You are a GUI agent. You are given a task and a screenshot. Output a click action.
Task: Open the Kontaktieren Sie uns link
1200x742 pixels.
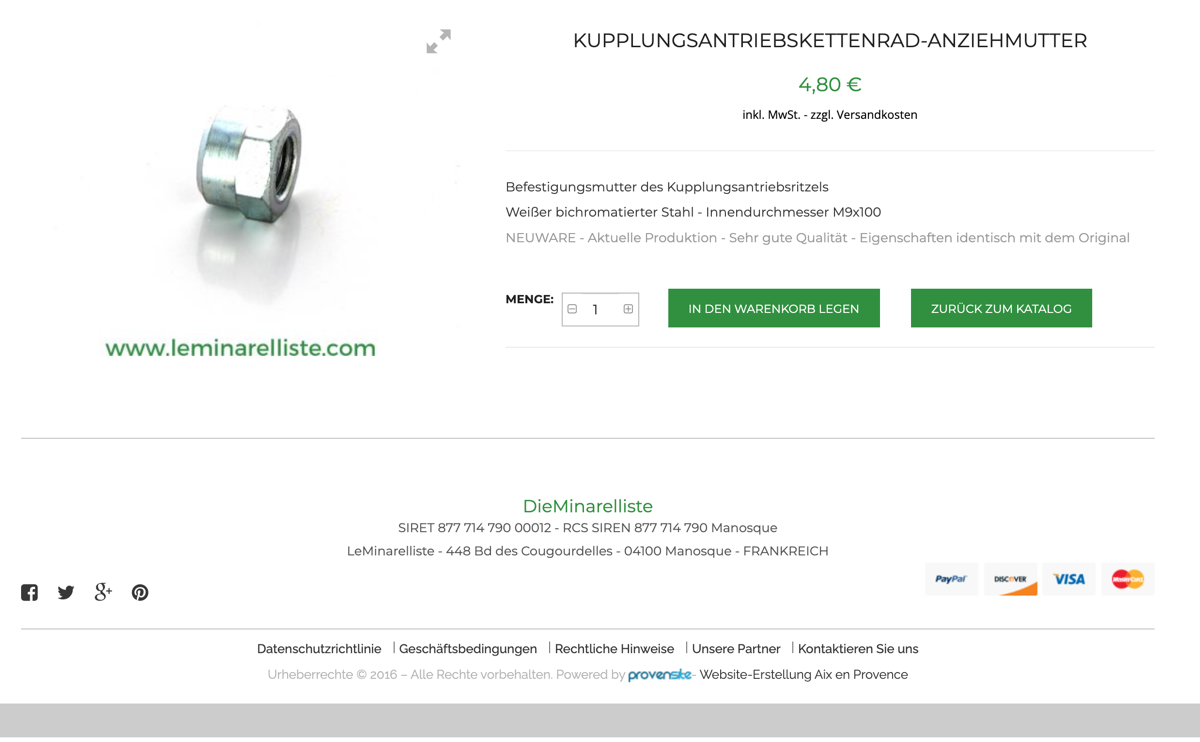858,649
